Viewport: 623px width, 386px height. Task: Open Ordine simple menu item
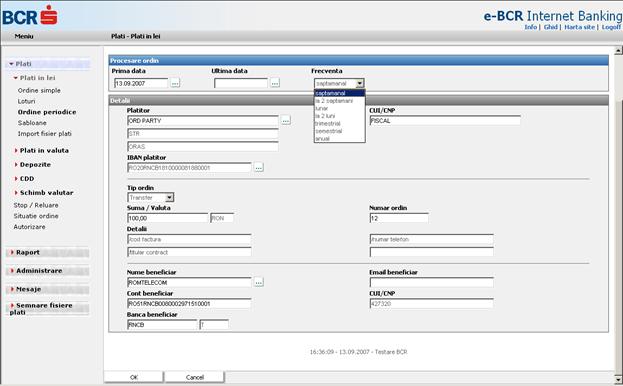click(39, 91)
